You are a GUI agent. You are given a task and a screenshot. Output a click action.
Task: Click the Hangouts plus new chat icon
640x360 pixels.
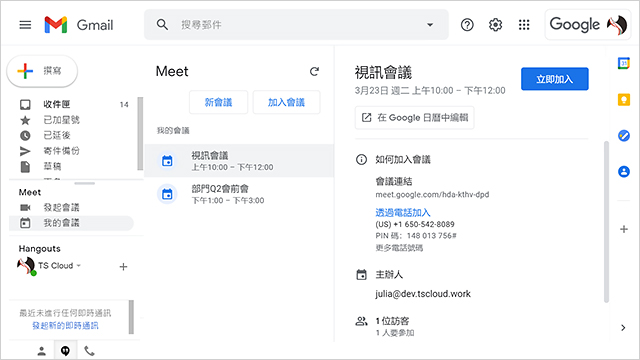[123, 267]
